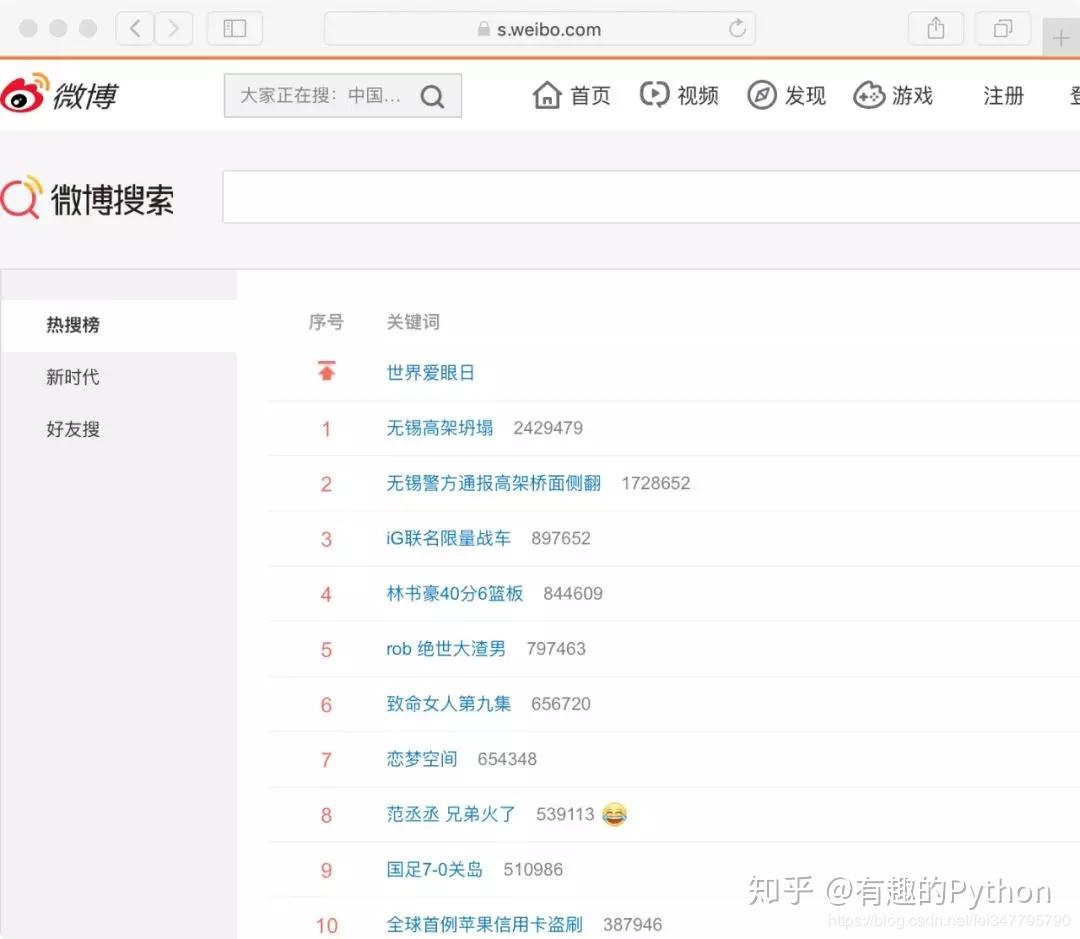Open the pinned 世界爱眼日 topic

(430, 372)
